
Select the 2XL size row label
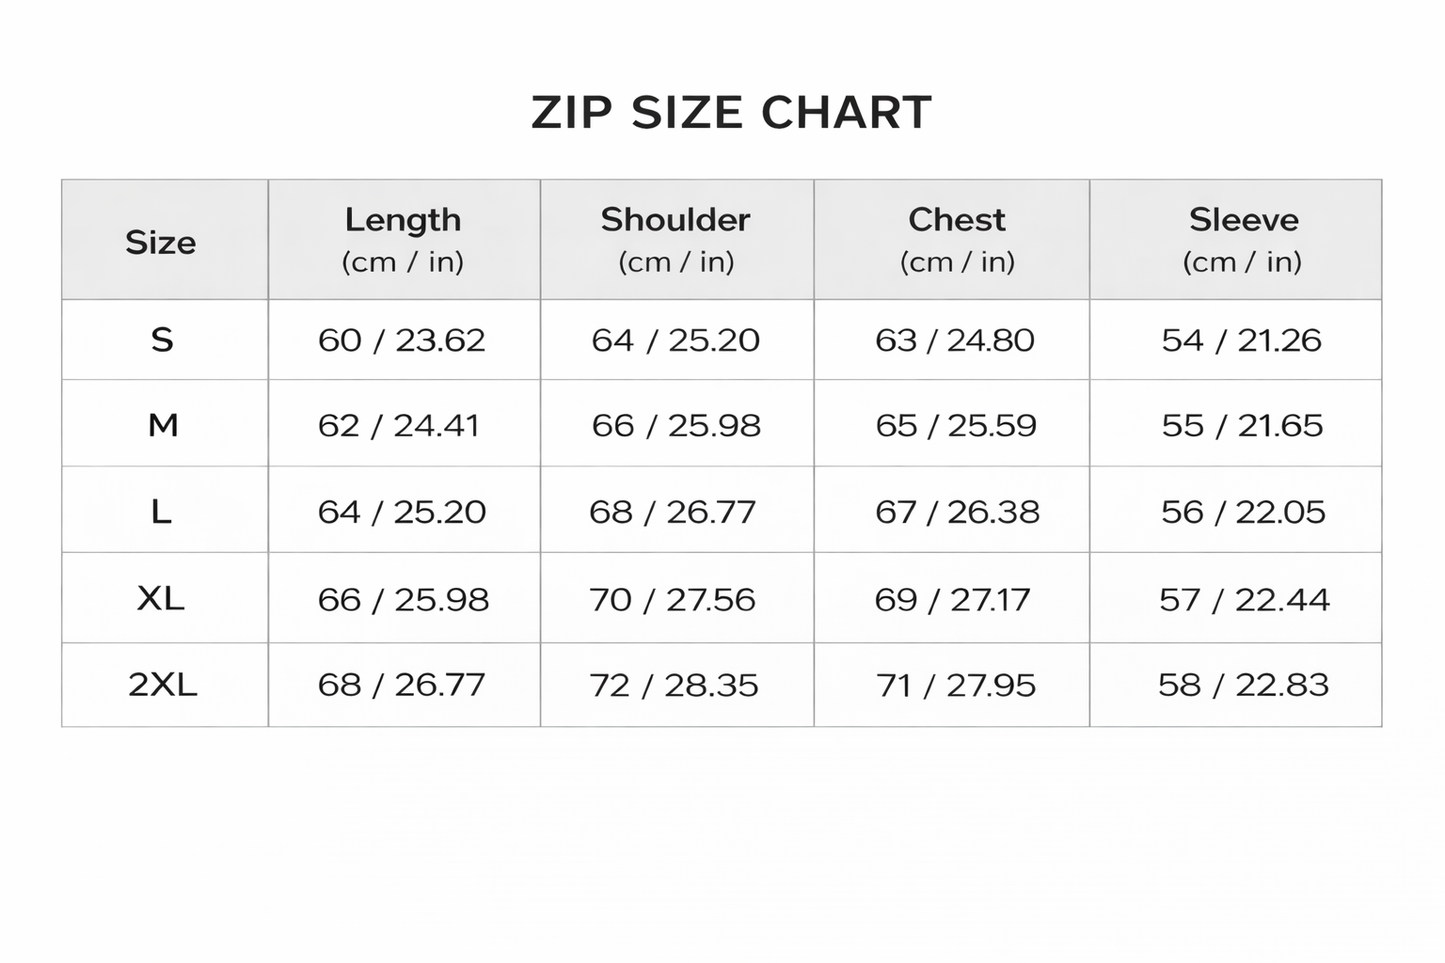[162, 685]
